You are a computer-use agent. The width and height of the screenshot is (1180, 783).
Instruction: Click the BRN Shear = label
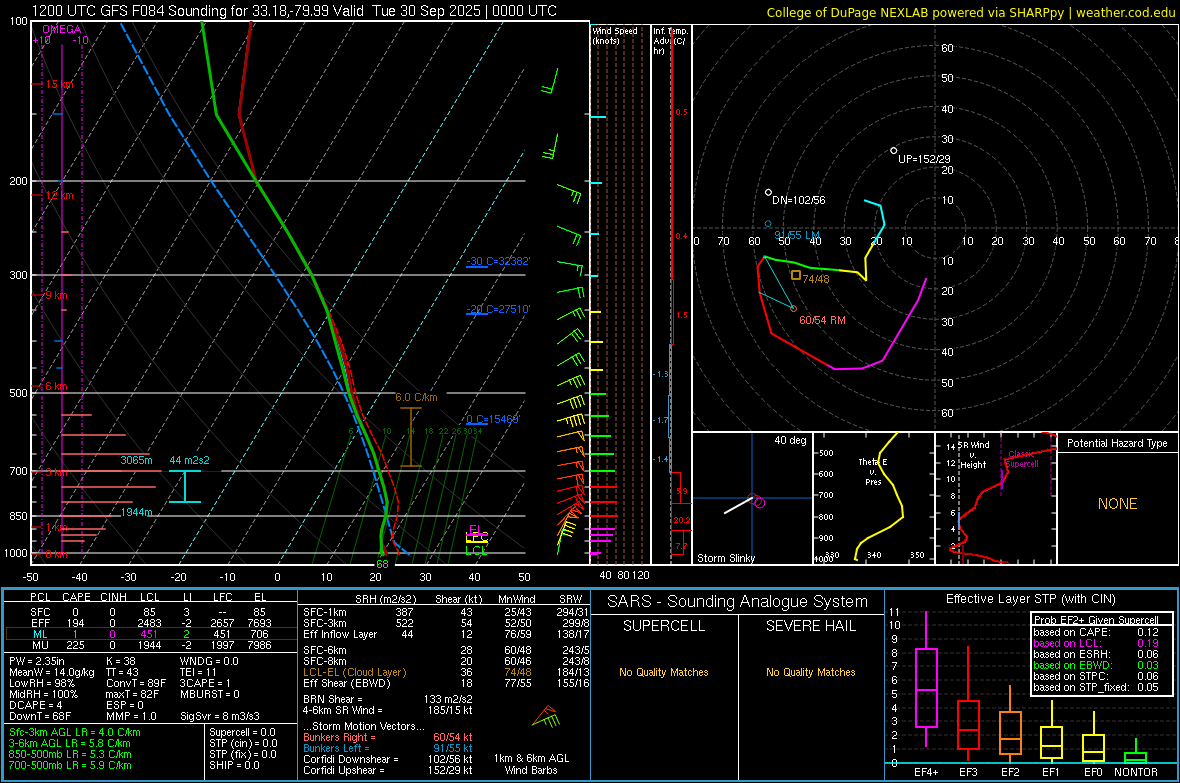pyautogui.click(x=332, y=699)
